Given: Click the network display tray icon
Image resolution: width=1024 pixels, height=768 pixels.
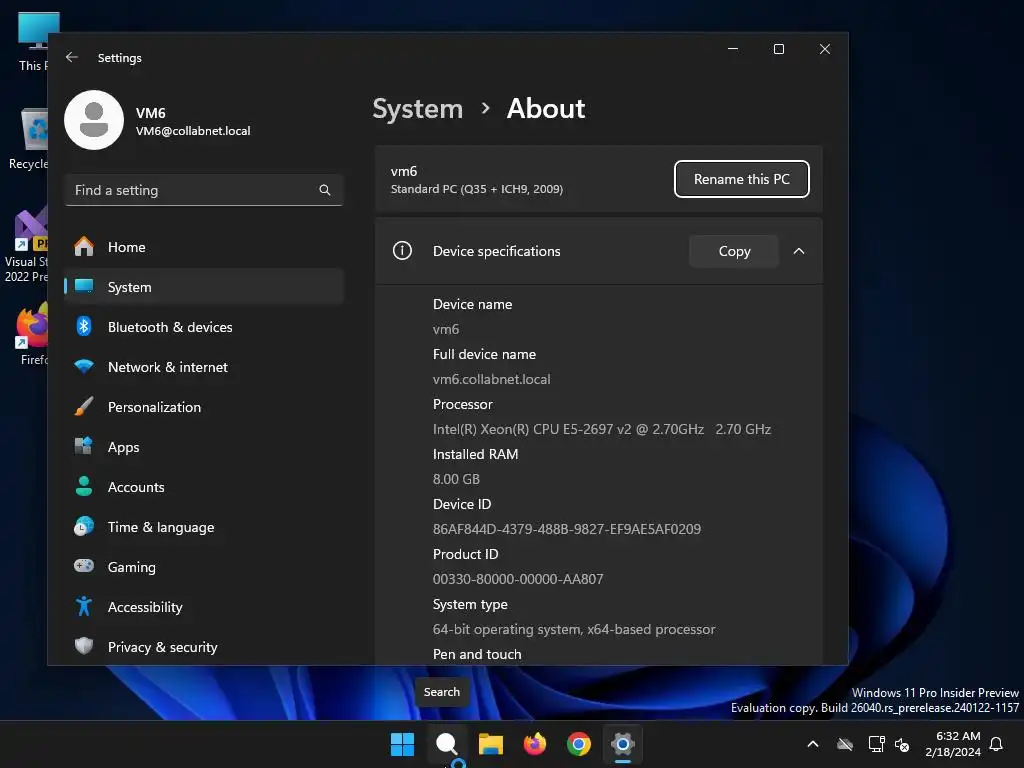Looking at the screenshot, I should click(x=876, y=744).
